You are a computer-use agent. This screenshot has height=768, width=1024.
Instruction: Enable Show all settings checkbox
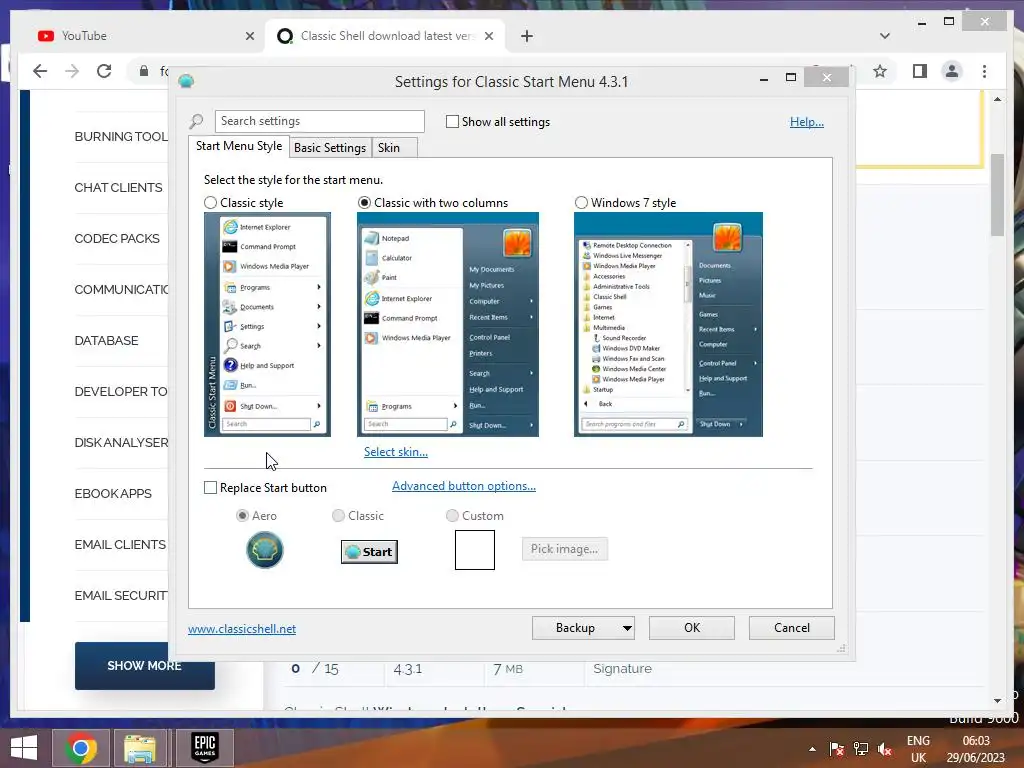coord(452,121)
